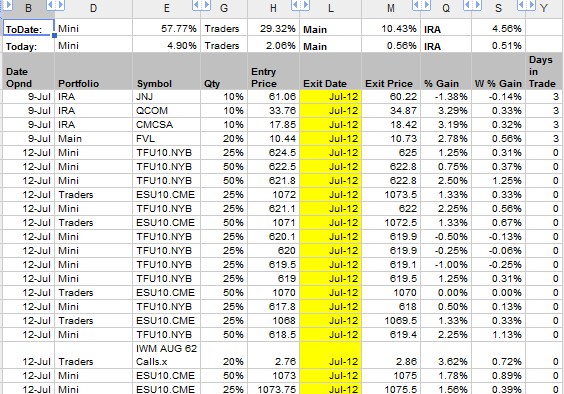
Task: Click the 3.62% gain cell
Action: point(446,355)
